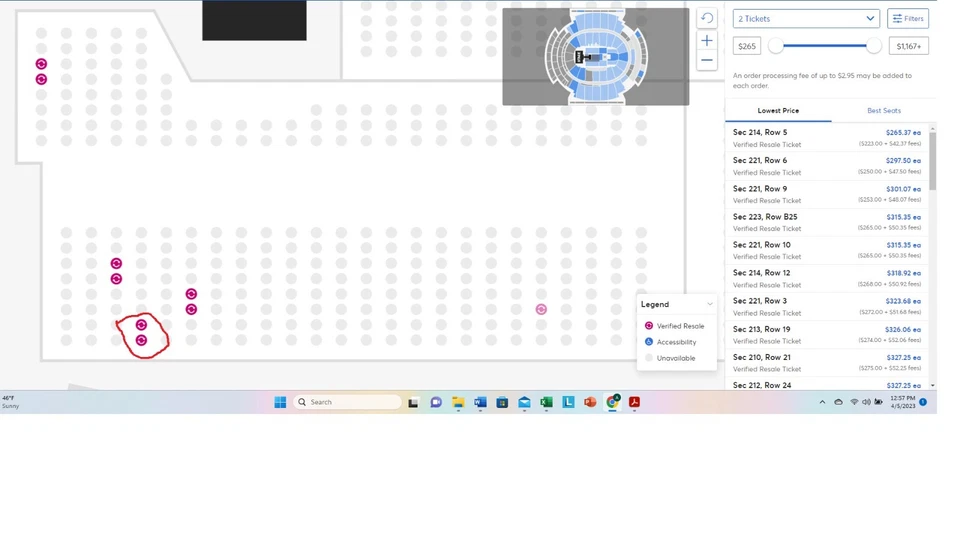Select the Sec 221, Row 10 listing
This screenshot has width=960, height=540.
pos(827,250)
